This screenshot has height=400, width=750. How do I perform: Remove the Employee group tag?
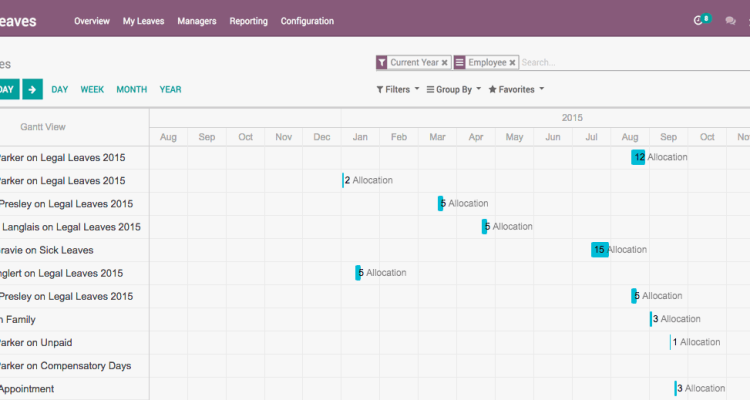[512, 63]
